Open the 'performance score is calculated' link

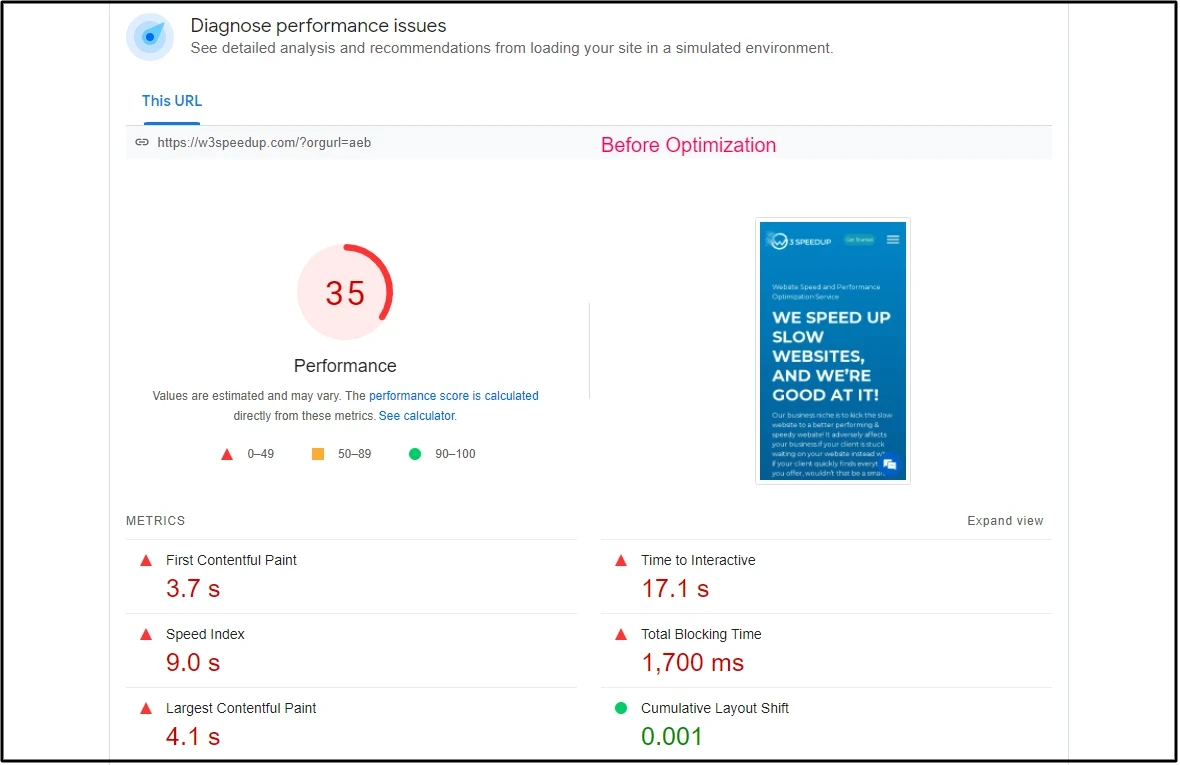(x=453, y=396)
